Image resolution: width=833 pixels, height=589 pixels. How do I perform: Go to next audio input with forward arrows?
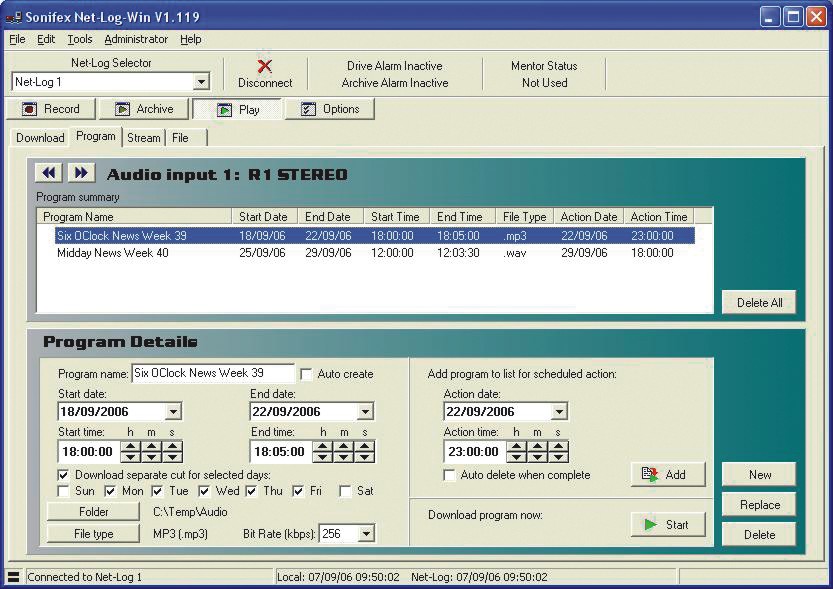(x=81, y=173)
